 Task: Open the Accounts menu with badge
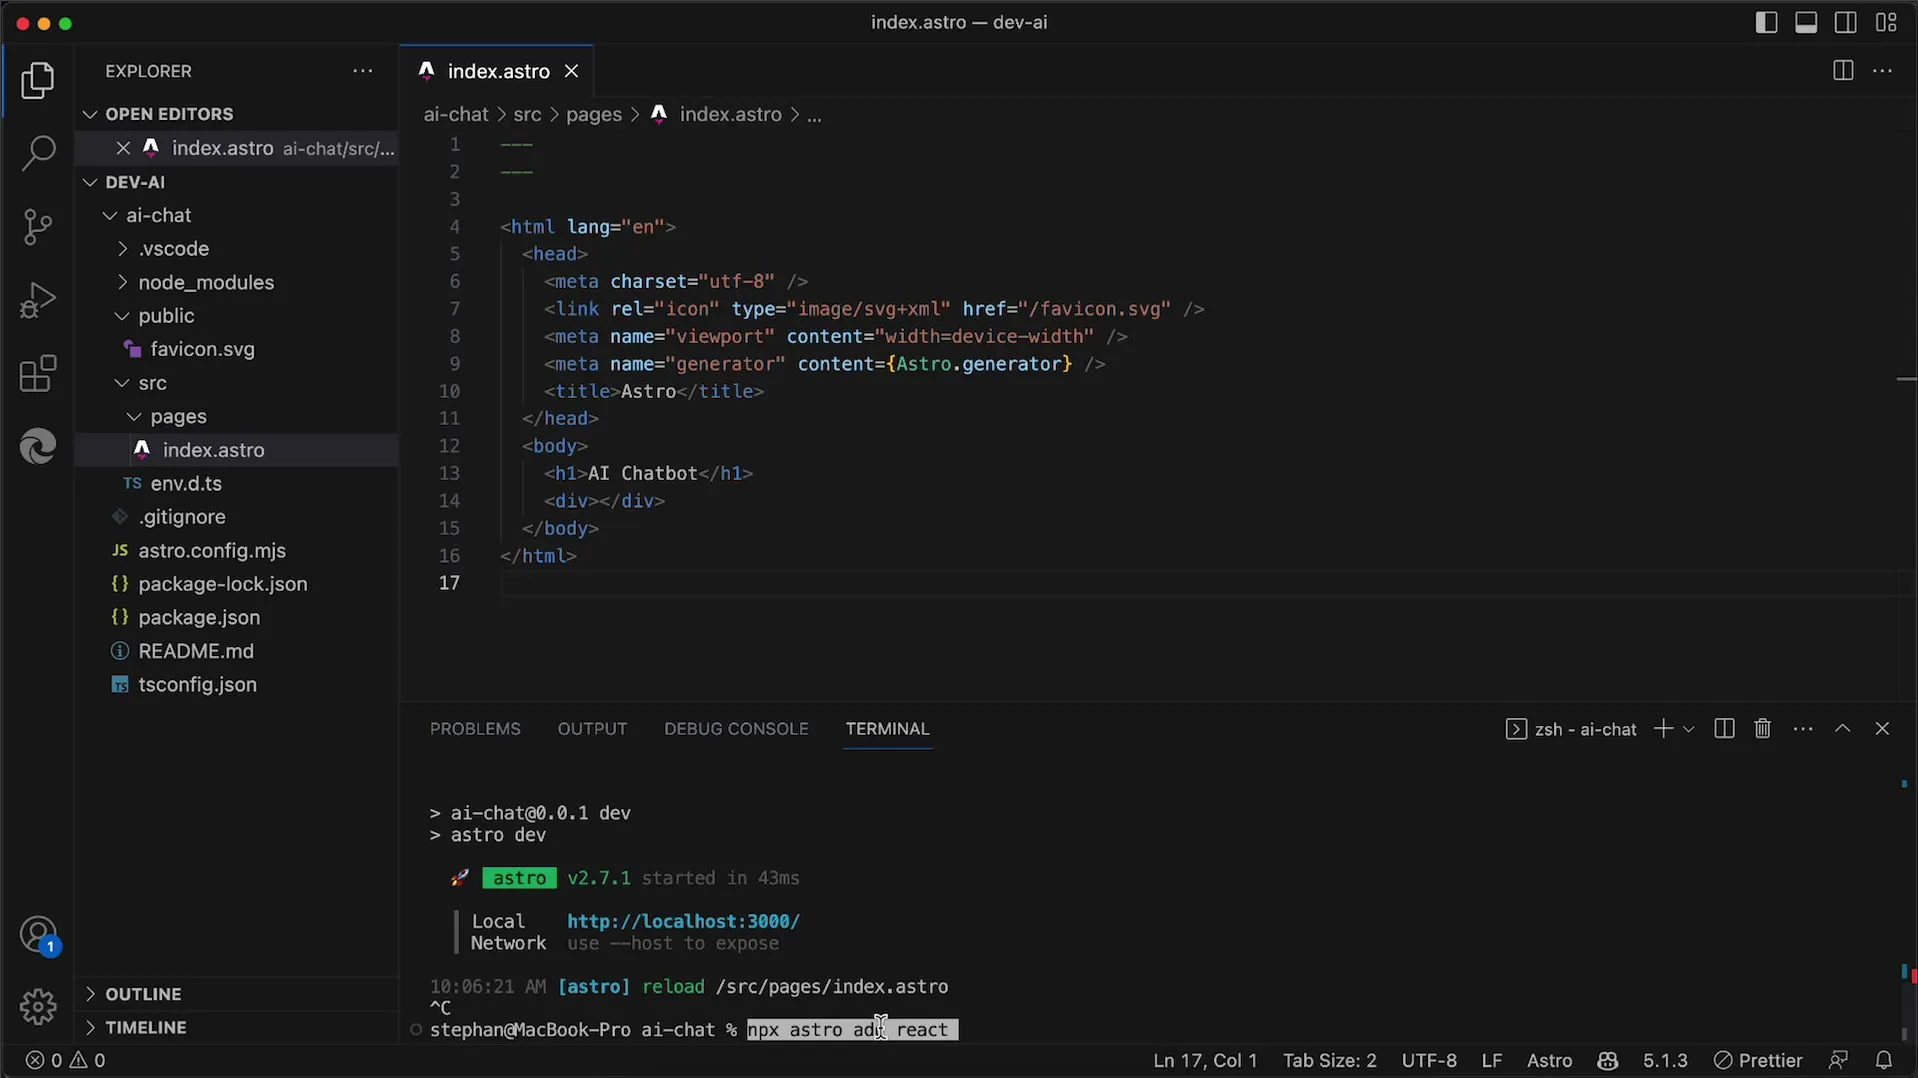click(38, 936)
